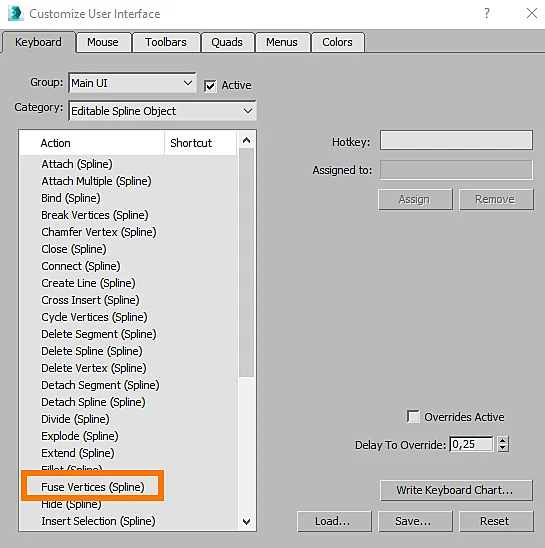Click the action list vertical scrollbar thumb

click(246, 263)
